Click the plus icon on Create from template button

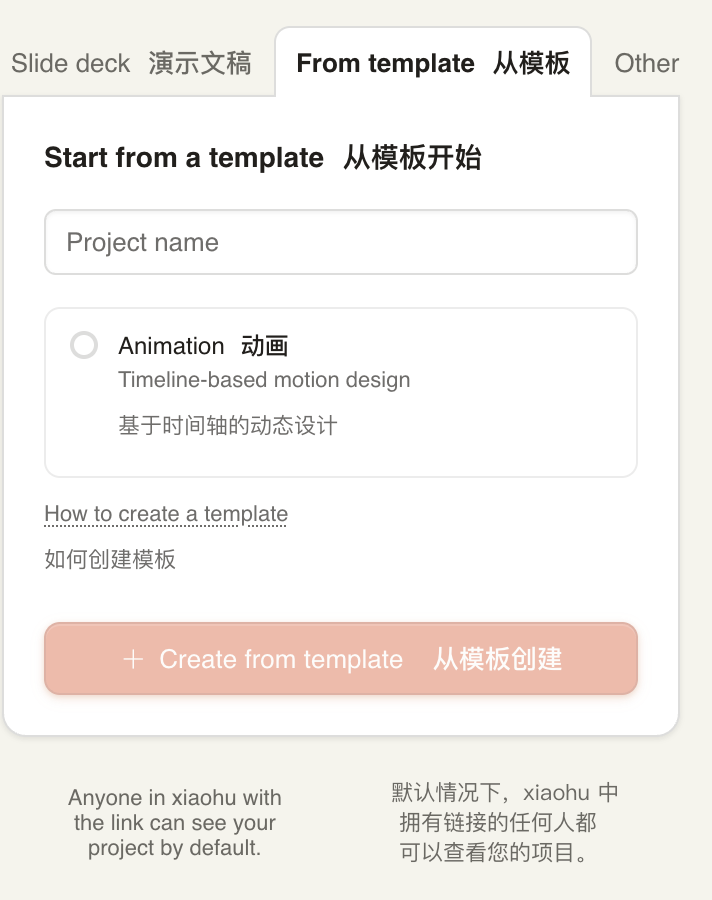[133, 659]
